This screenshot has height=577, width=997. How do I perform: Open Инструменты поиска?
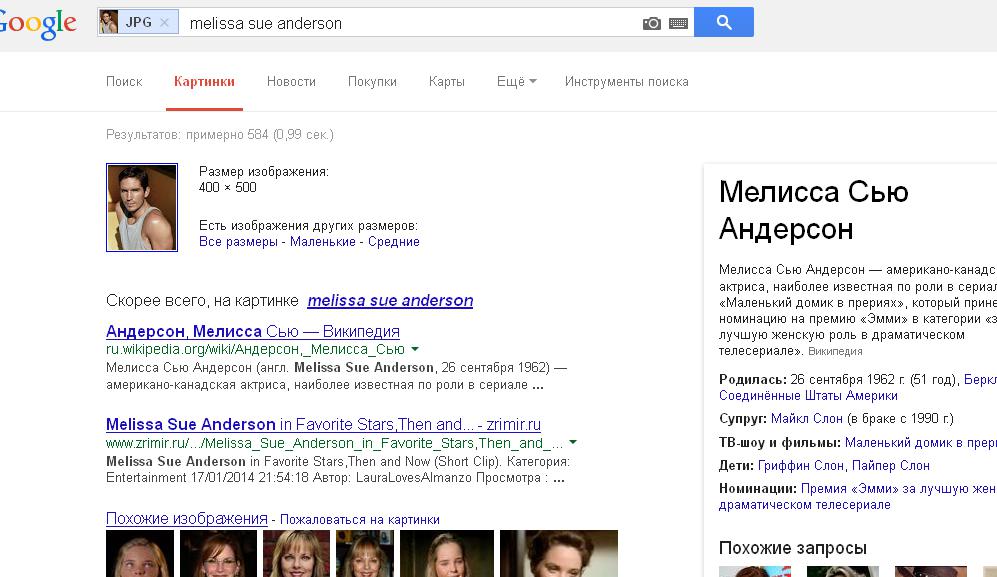pos(626,81)
